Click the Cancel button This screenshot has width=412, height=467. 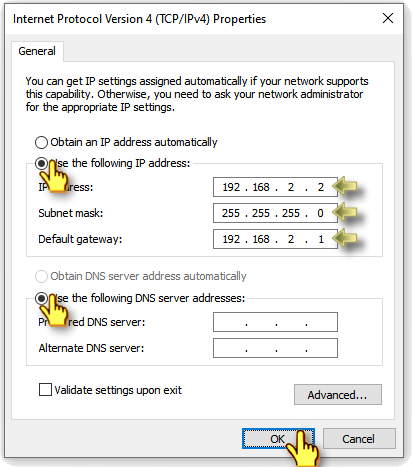tap(359, 439)
